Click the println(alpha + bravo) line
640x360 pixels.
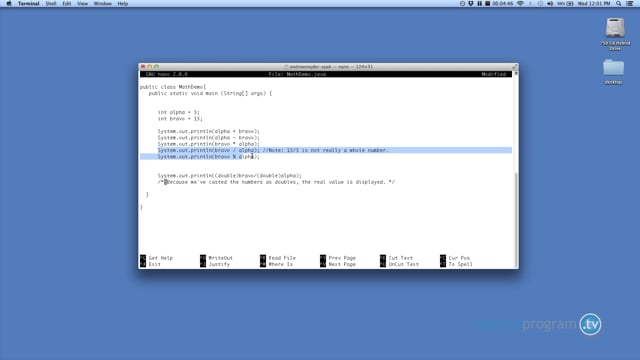pyautogui.click(x=209, y=131)
